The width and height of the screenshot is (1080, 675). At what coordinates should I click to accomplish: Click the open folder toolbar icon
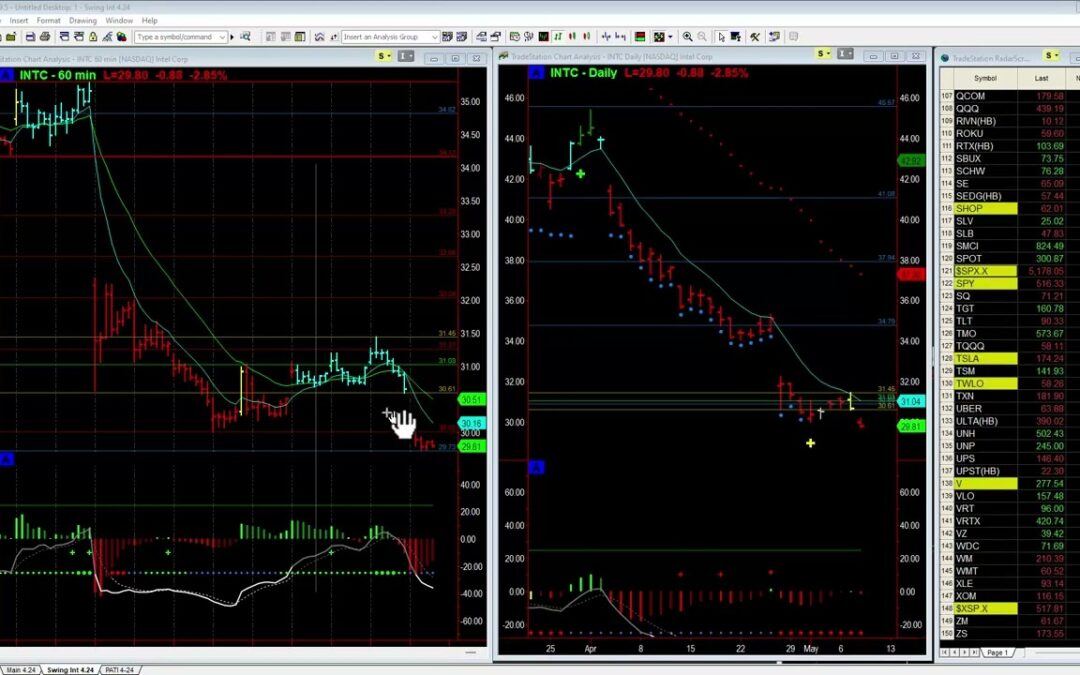(11, 37)
